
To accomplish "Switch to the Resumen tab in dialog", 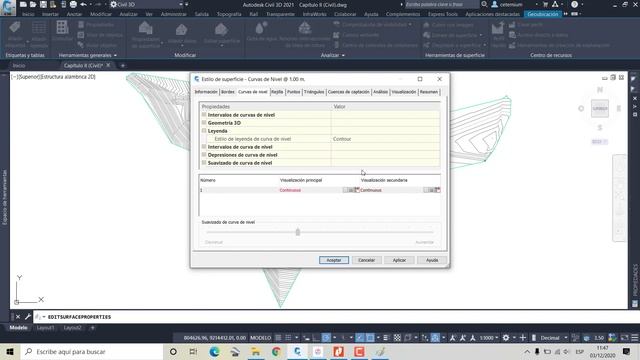I will [429, 92].
